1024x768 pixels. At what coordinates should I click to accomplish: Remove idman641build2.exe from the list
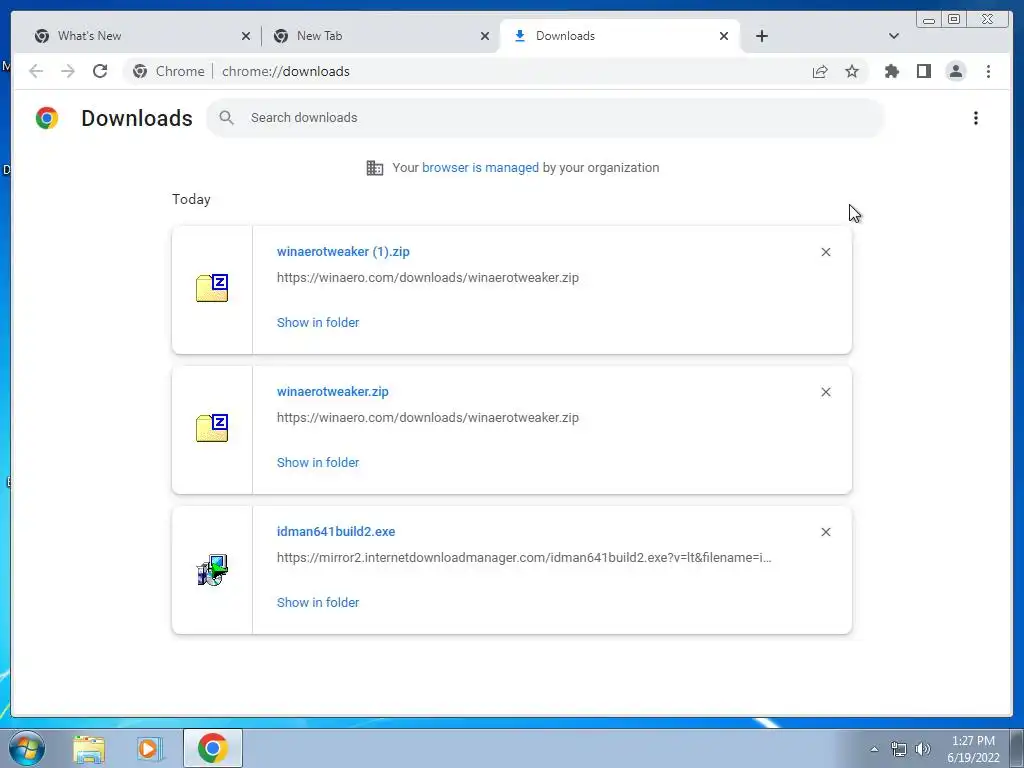point(825,532)
